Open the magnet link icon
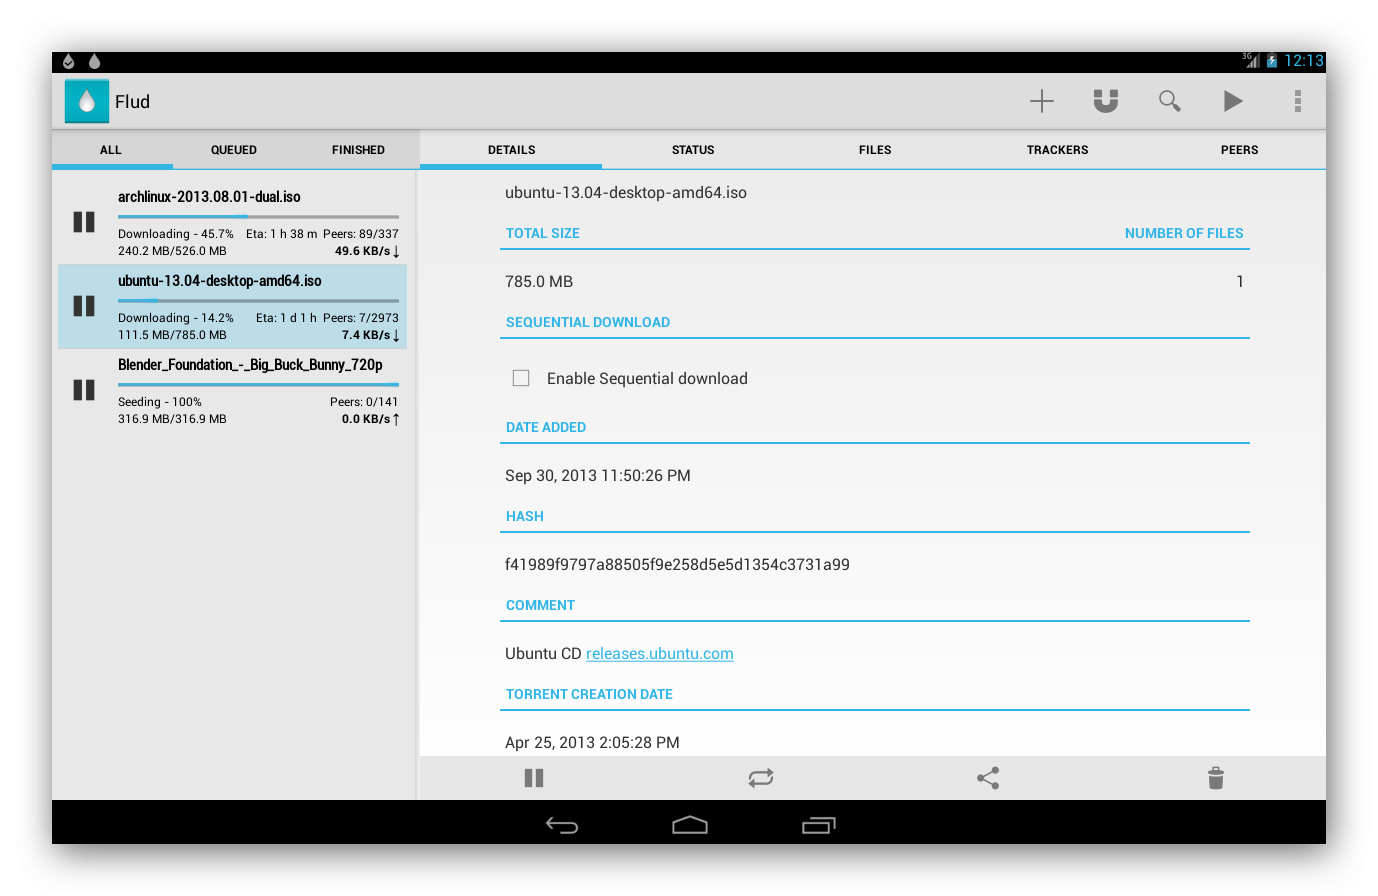The height and width of the screenshot is (896, 1378). tap(1106, 101)
